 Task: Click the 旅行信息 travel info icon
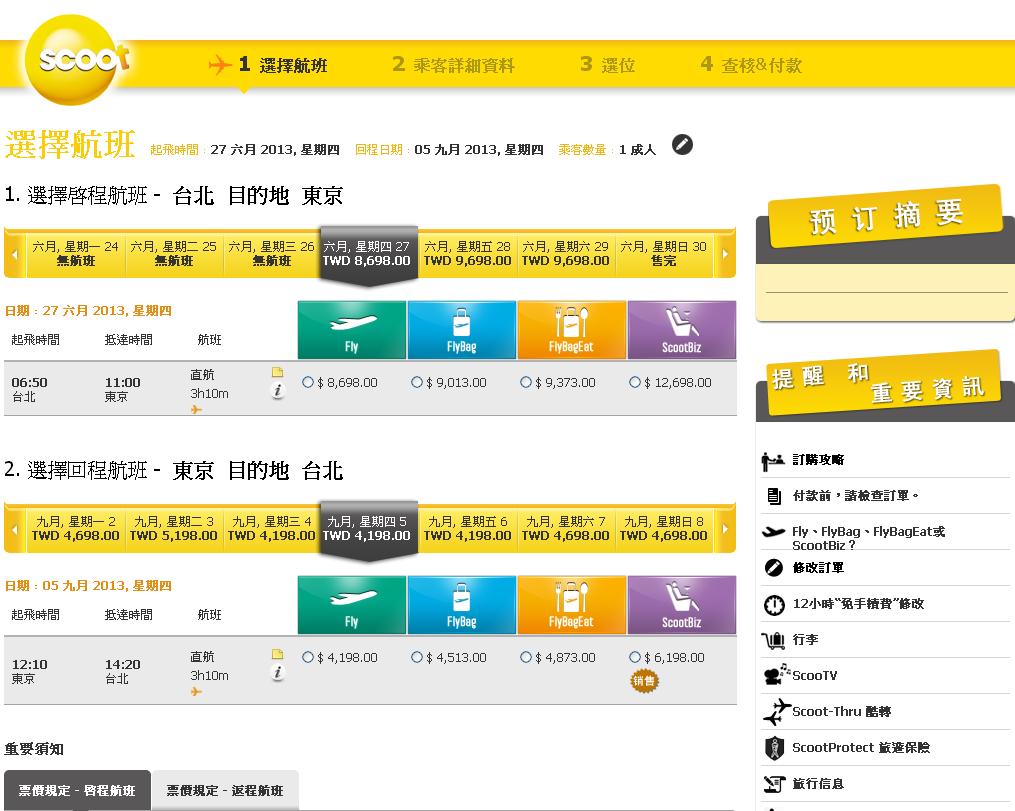coord(774,784)
